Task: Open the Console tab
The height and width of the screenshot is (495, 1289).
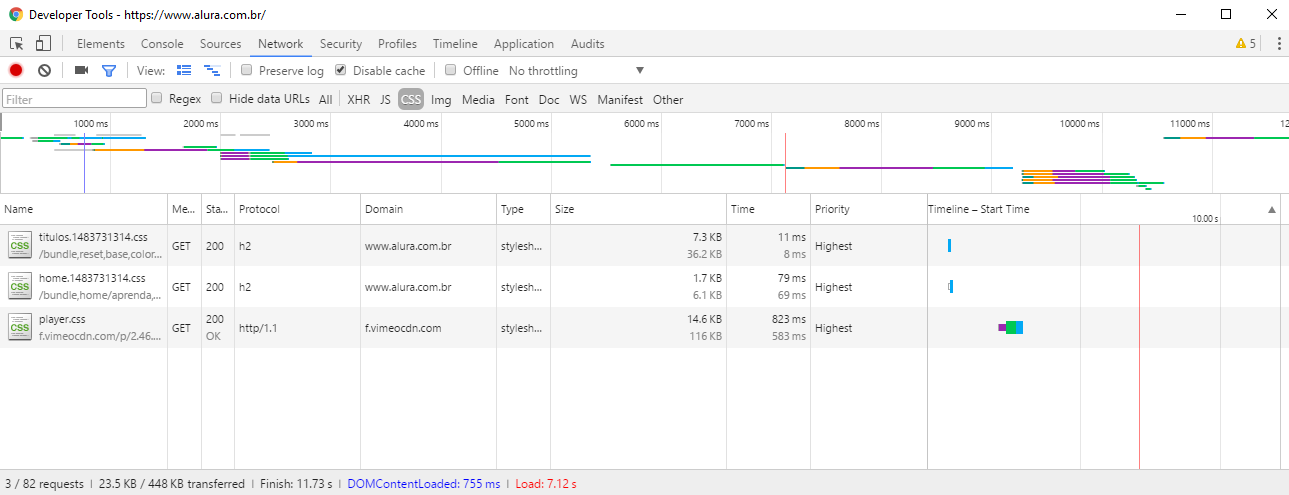Action: click(162, 44)
